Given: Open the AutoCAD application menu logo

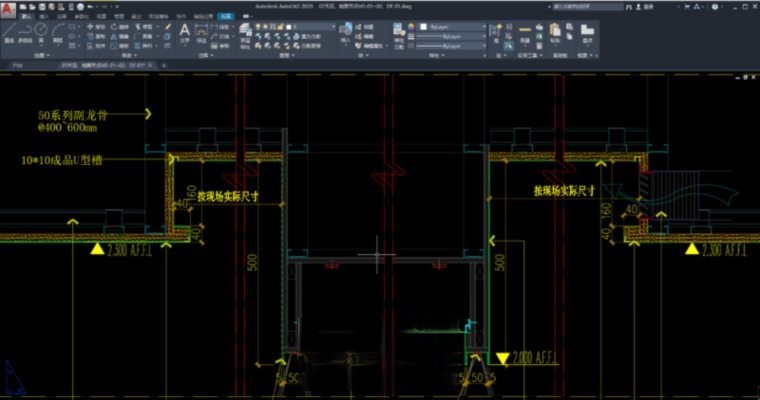Looking at the screenshot, I should 9,9.
